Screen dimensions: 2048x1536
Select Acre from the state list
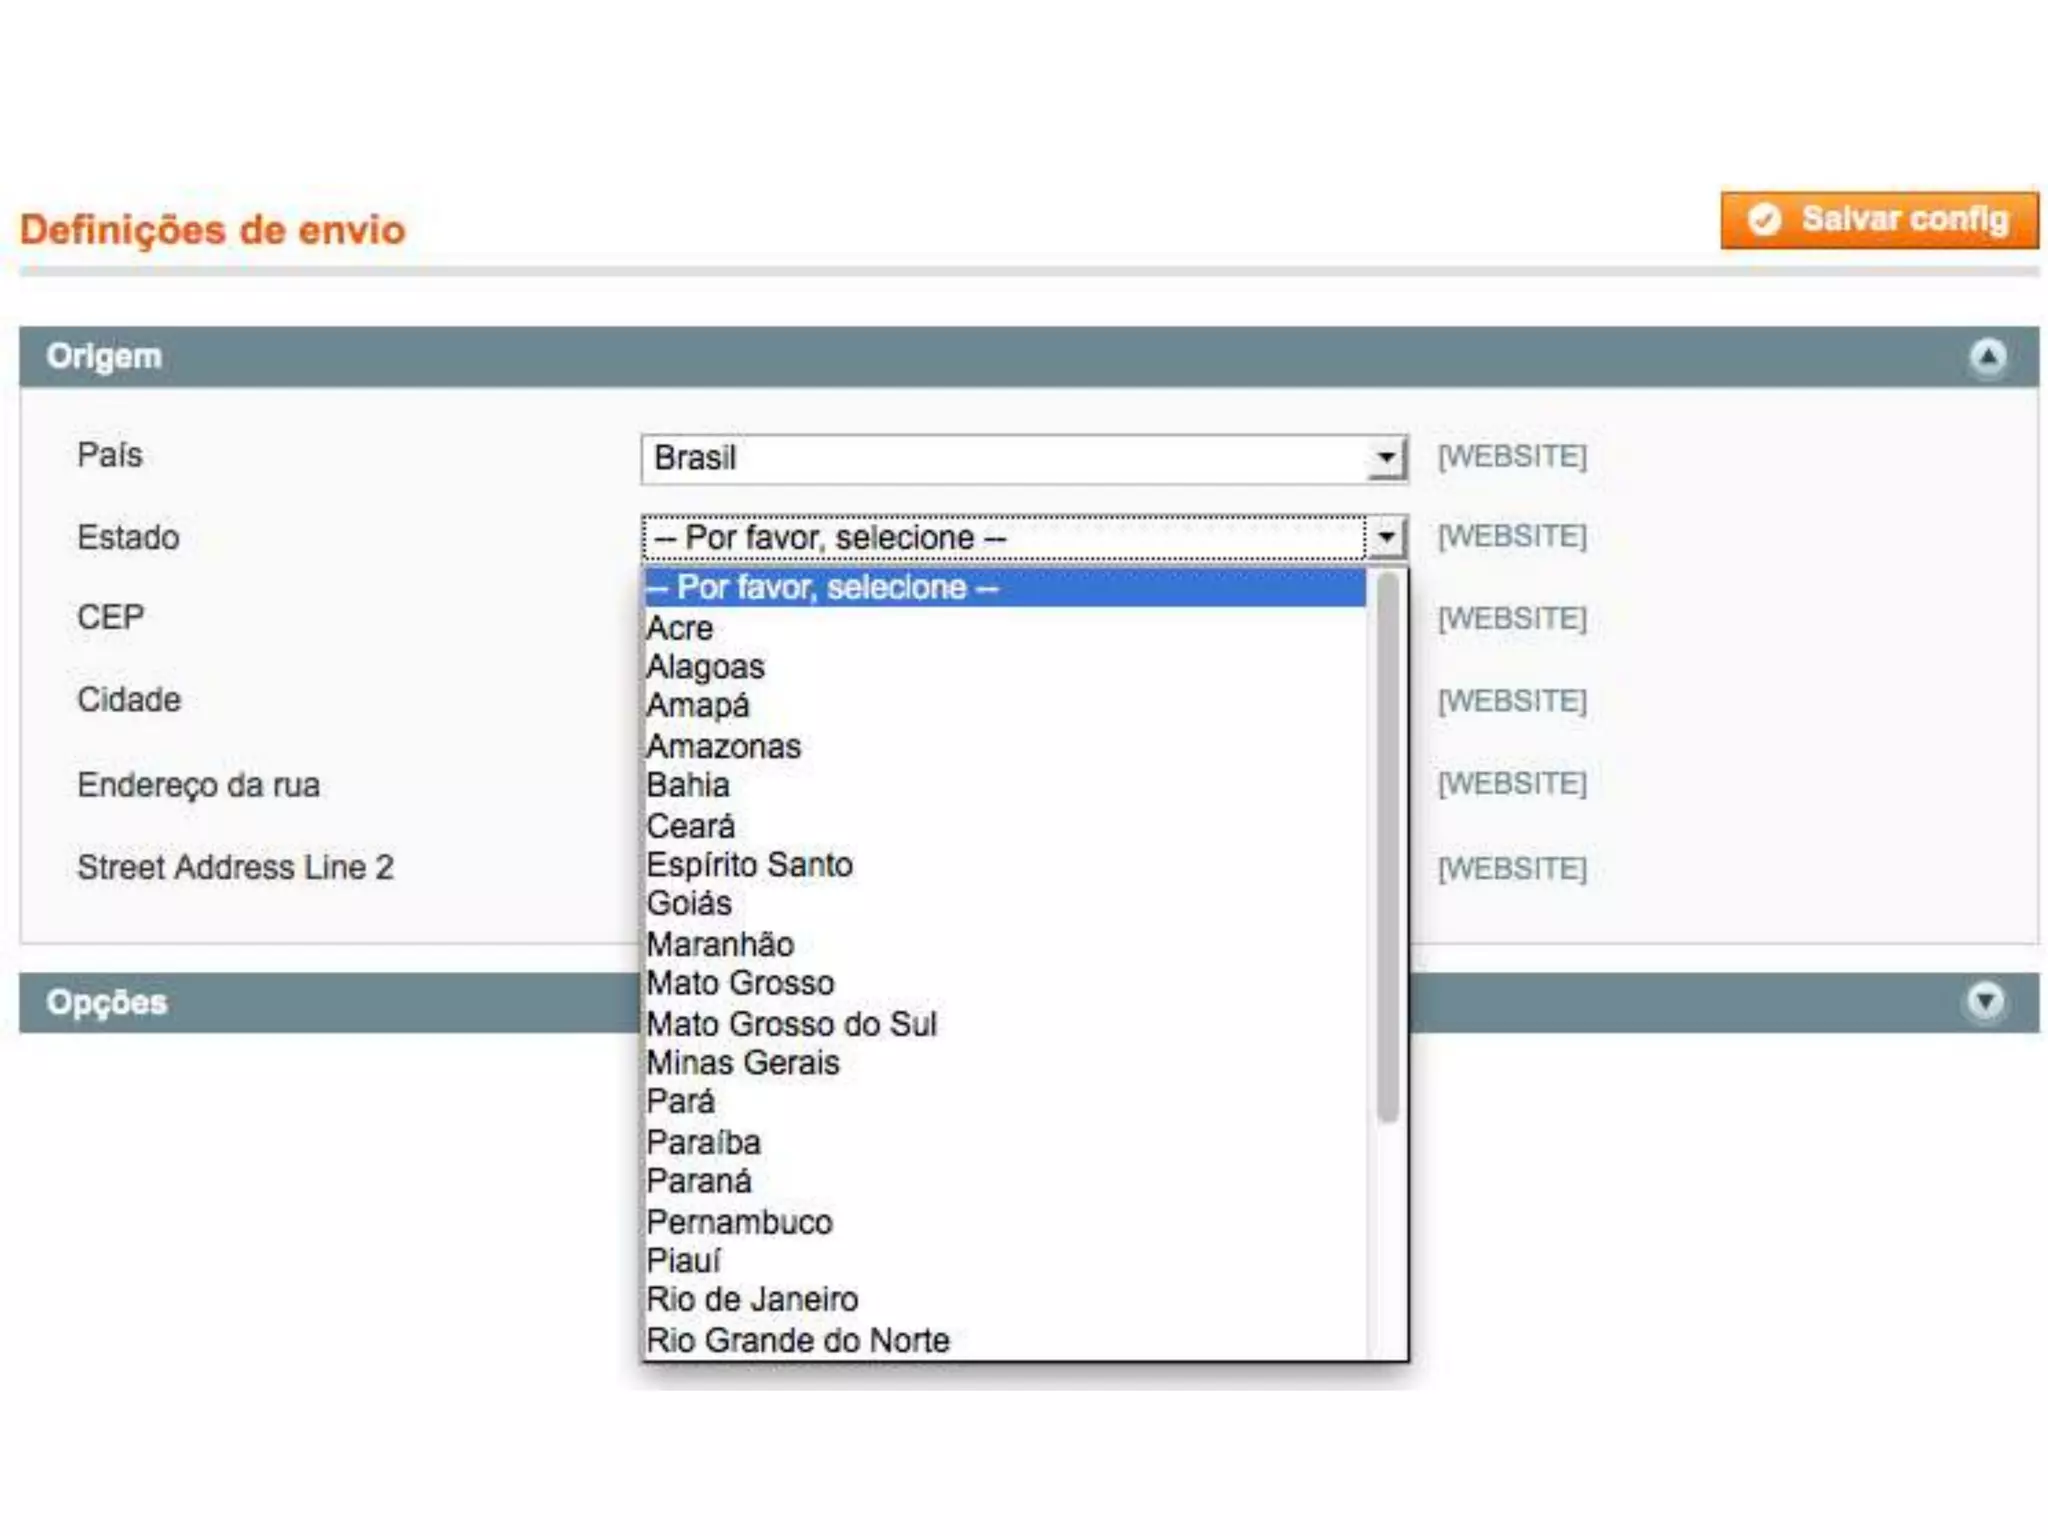[x=680, y=628]
